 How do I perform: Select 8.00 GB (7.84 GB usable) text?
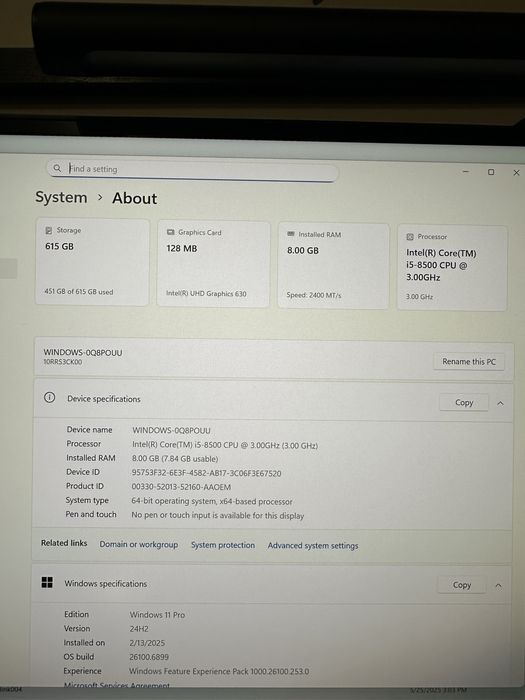(x=175, y=458)
